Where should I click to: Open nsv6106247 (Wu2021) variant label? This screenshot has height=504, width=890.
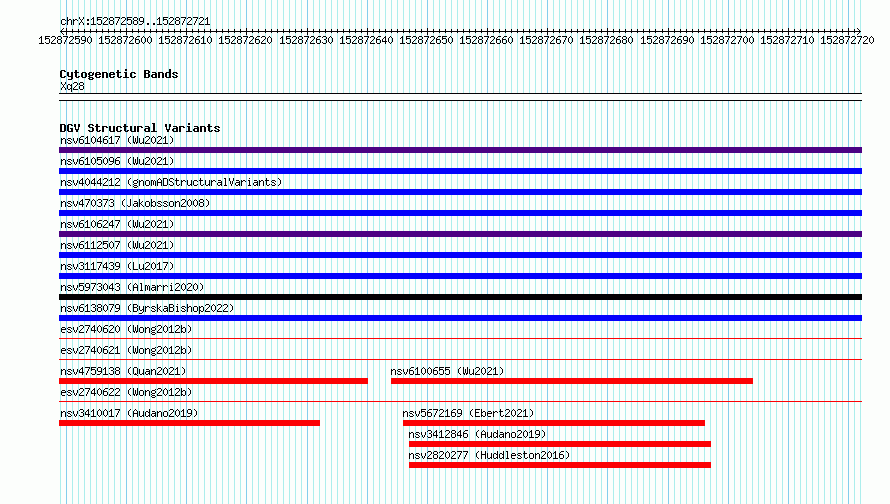coord(117,224)
